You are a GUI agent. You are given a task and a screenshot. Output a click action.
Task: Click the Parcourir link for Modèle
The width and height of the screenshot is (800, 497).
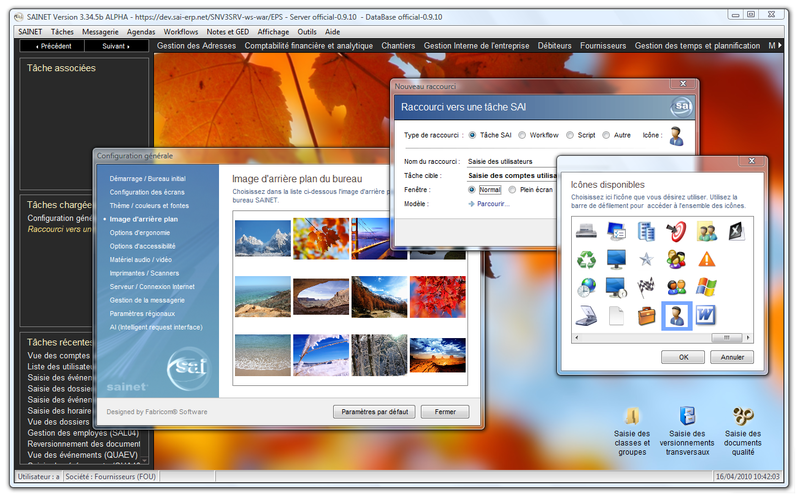(x=491, y=203)
